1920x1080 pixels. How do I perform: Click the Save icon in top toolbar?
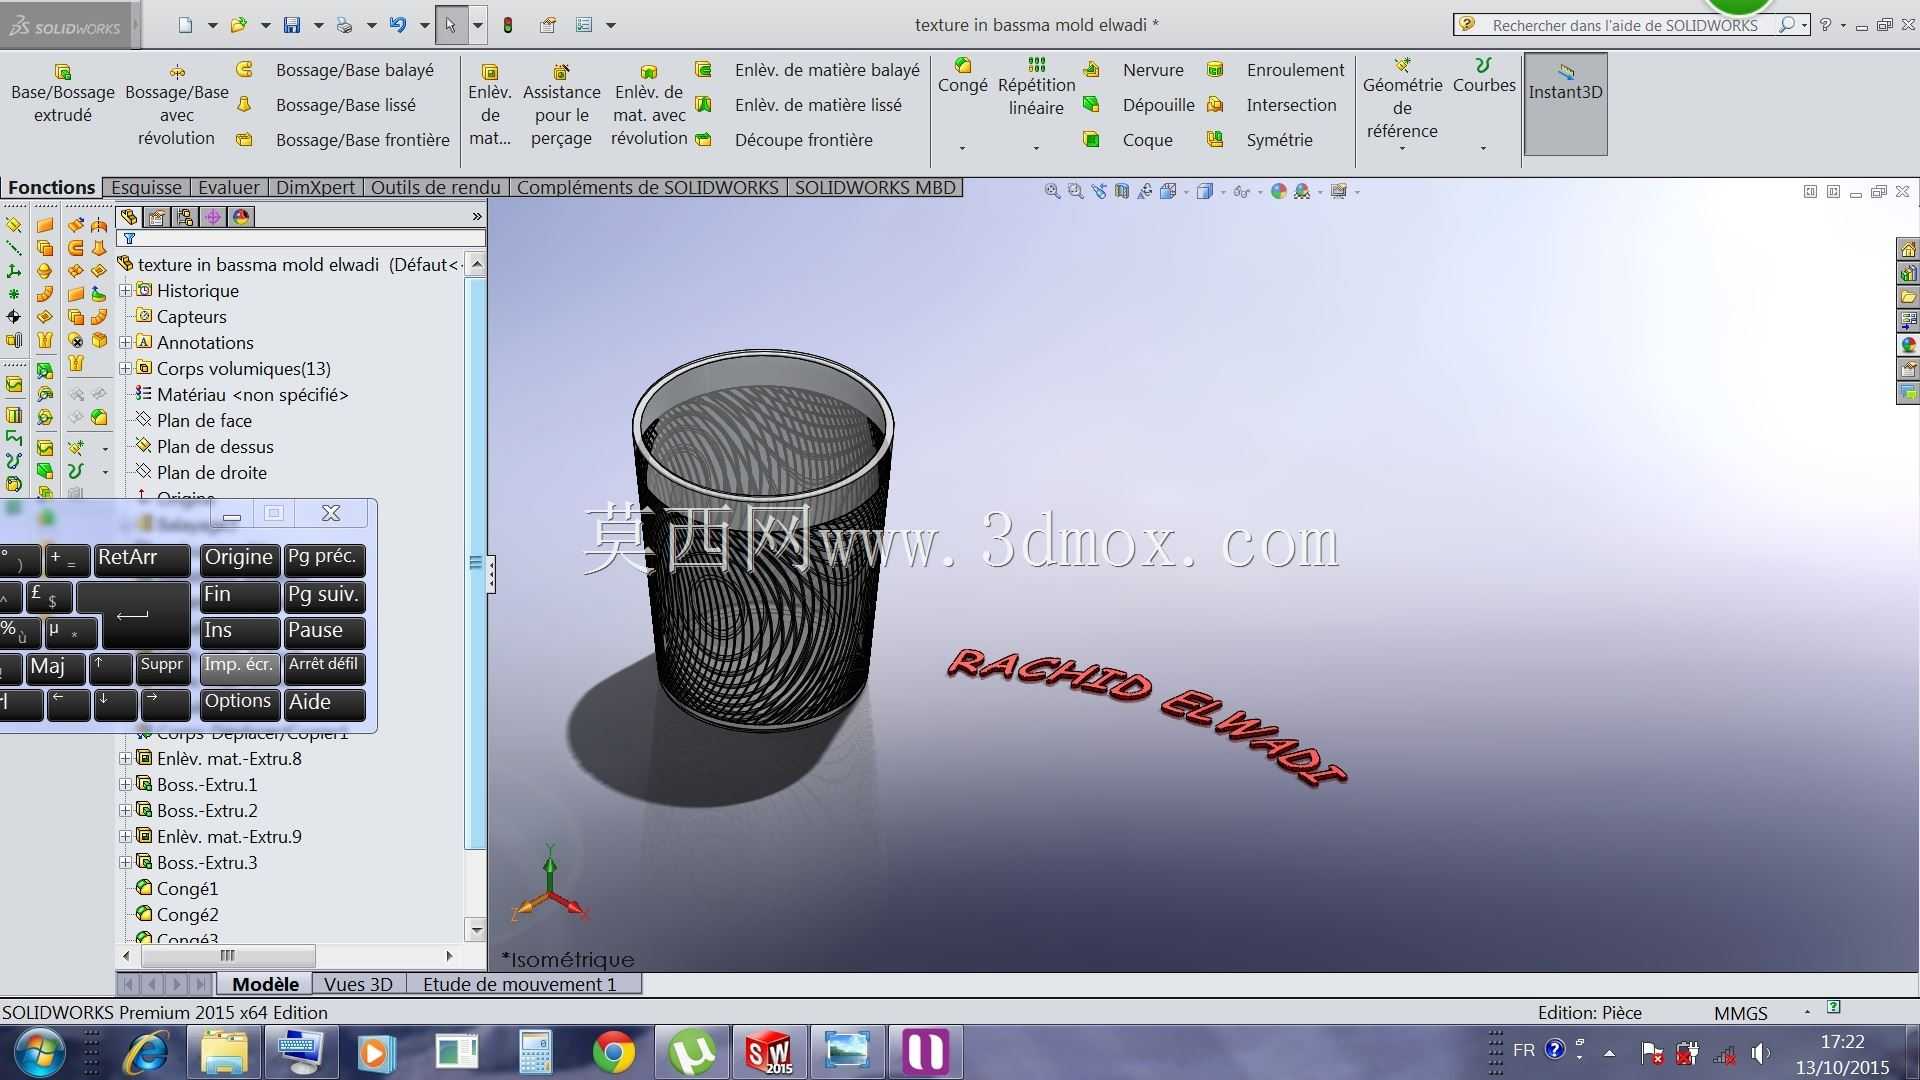[x=292, y=25]
